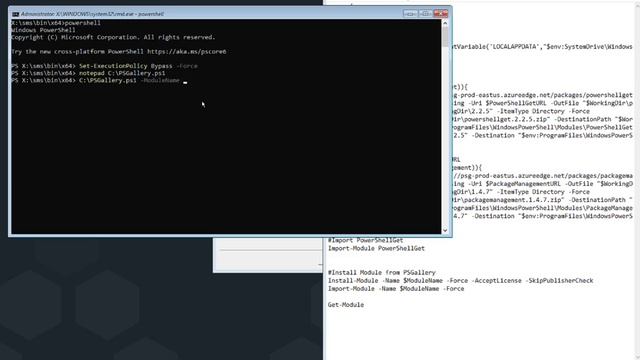This screenshot has height=360, width=640.
Task: Click 'Import-Module PowerShellGet' line in Notepad
Action: coord(376,248)
